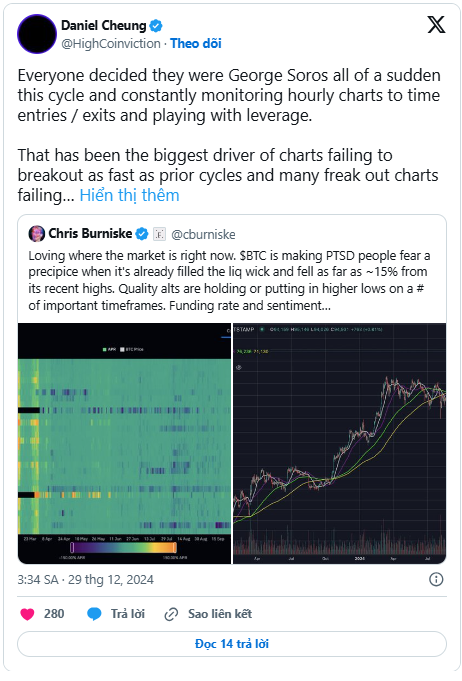Click the reply speech bubble icon
Image resolution: width=462 pixels, height=681 pixels.
94,614
